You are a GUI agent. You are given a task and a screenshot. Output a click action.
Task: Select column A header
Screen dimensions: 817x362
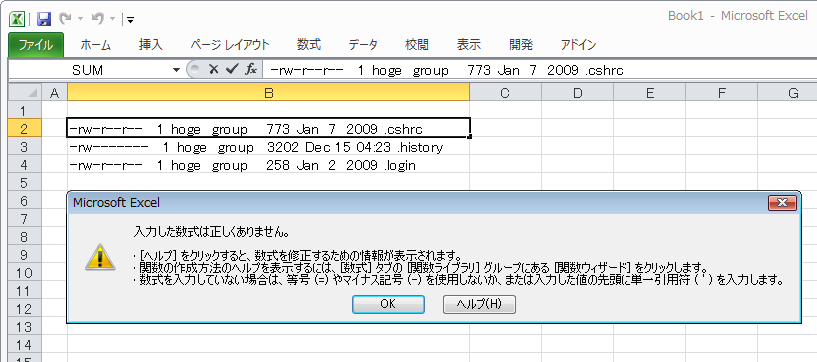54,93
